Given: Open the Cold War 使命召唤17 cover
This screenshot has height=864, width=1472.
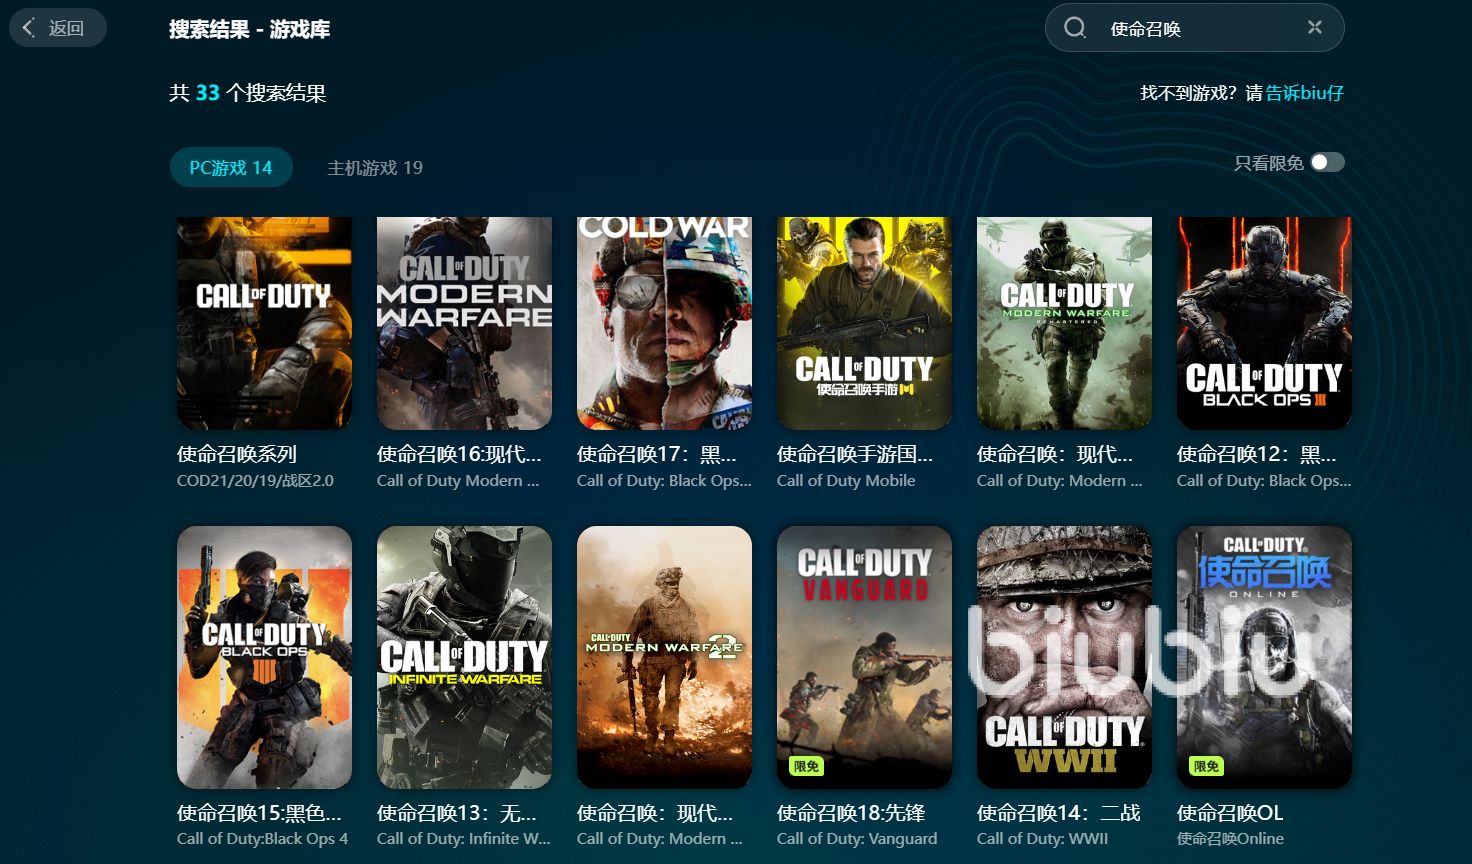Looking at the screenshot, I should (664, 323).
